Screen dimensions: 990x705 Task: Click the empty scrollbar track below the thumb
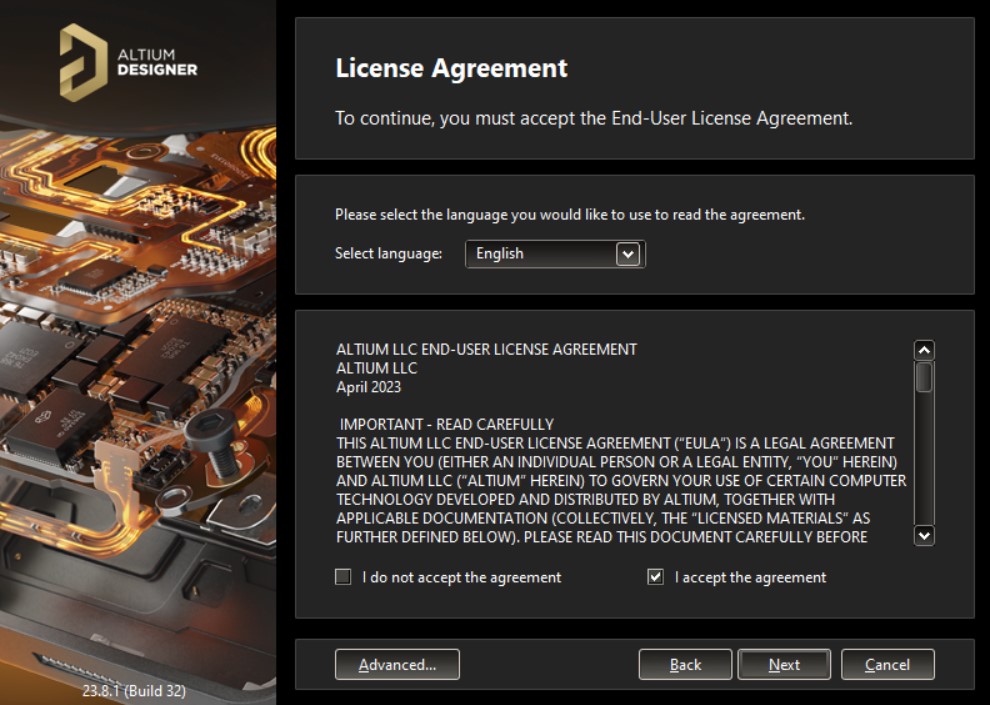(924, 460)
